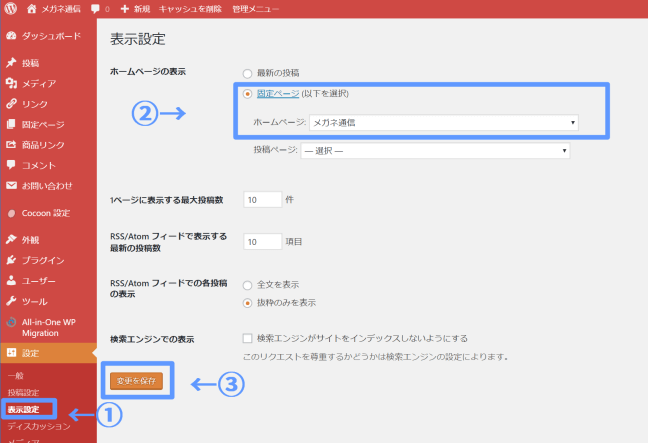Open the メガネ通信 site name menu
This screenshot has height=443, width=648.
[61, 9]
